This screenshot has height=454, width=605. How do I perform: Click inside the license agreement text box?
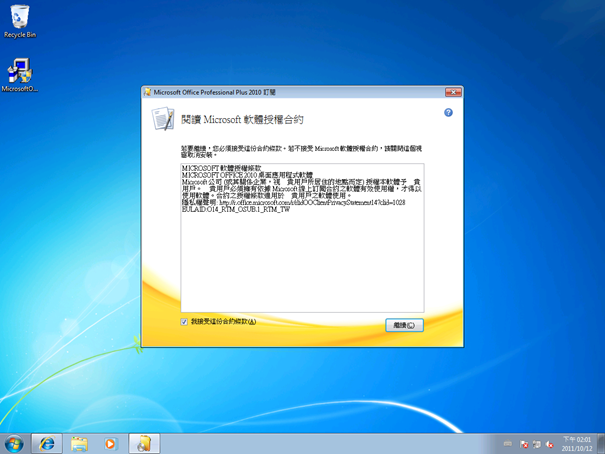pyautogui.click(x=302, y=238)
